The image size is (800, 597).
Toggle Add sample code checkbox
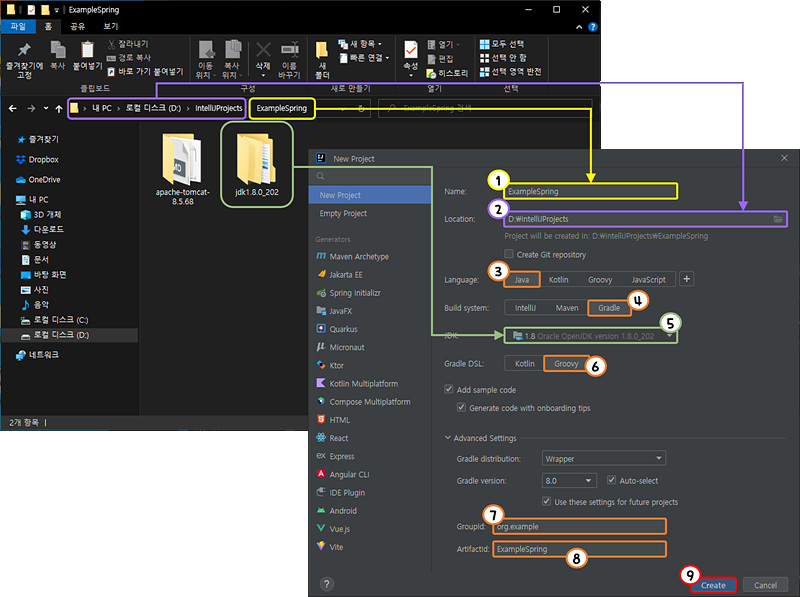[x=448, y=389]
